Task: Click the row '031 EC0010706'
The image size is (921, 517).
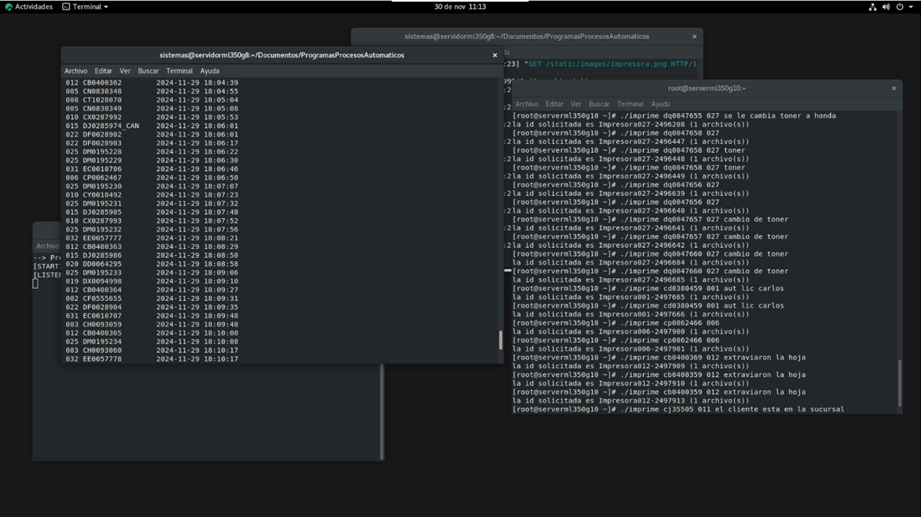Action: pos(152,169)
